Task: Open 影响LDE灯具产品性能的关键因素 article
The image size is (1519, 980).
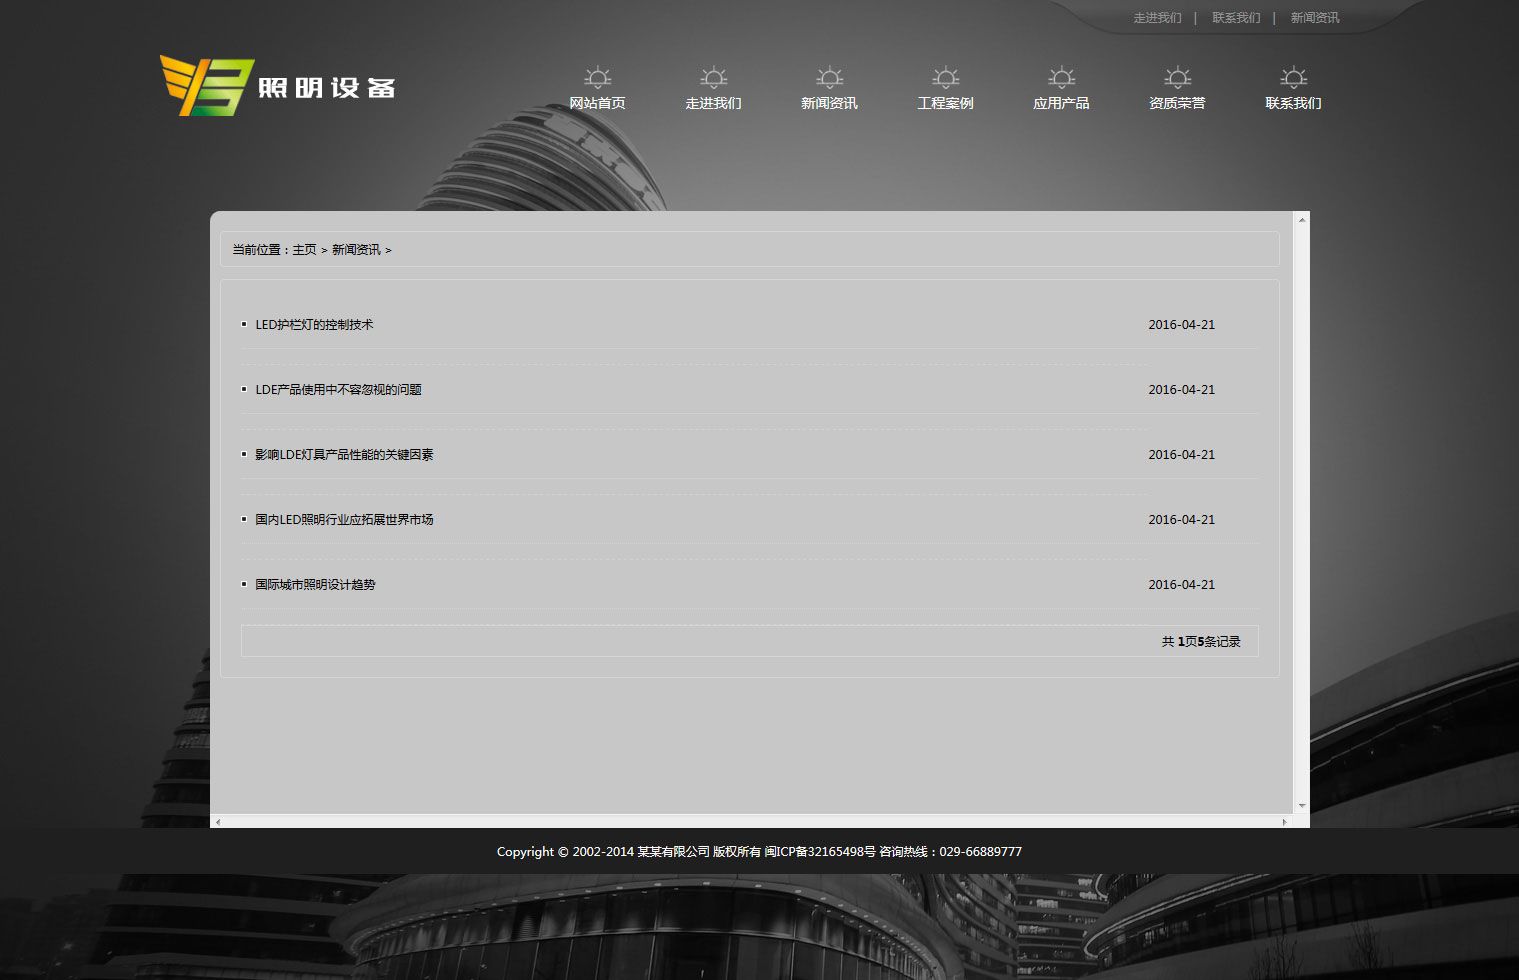Action: click(344, 455)
